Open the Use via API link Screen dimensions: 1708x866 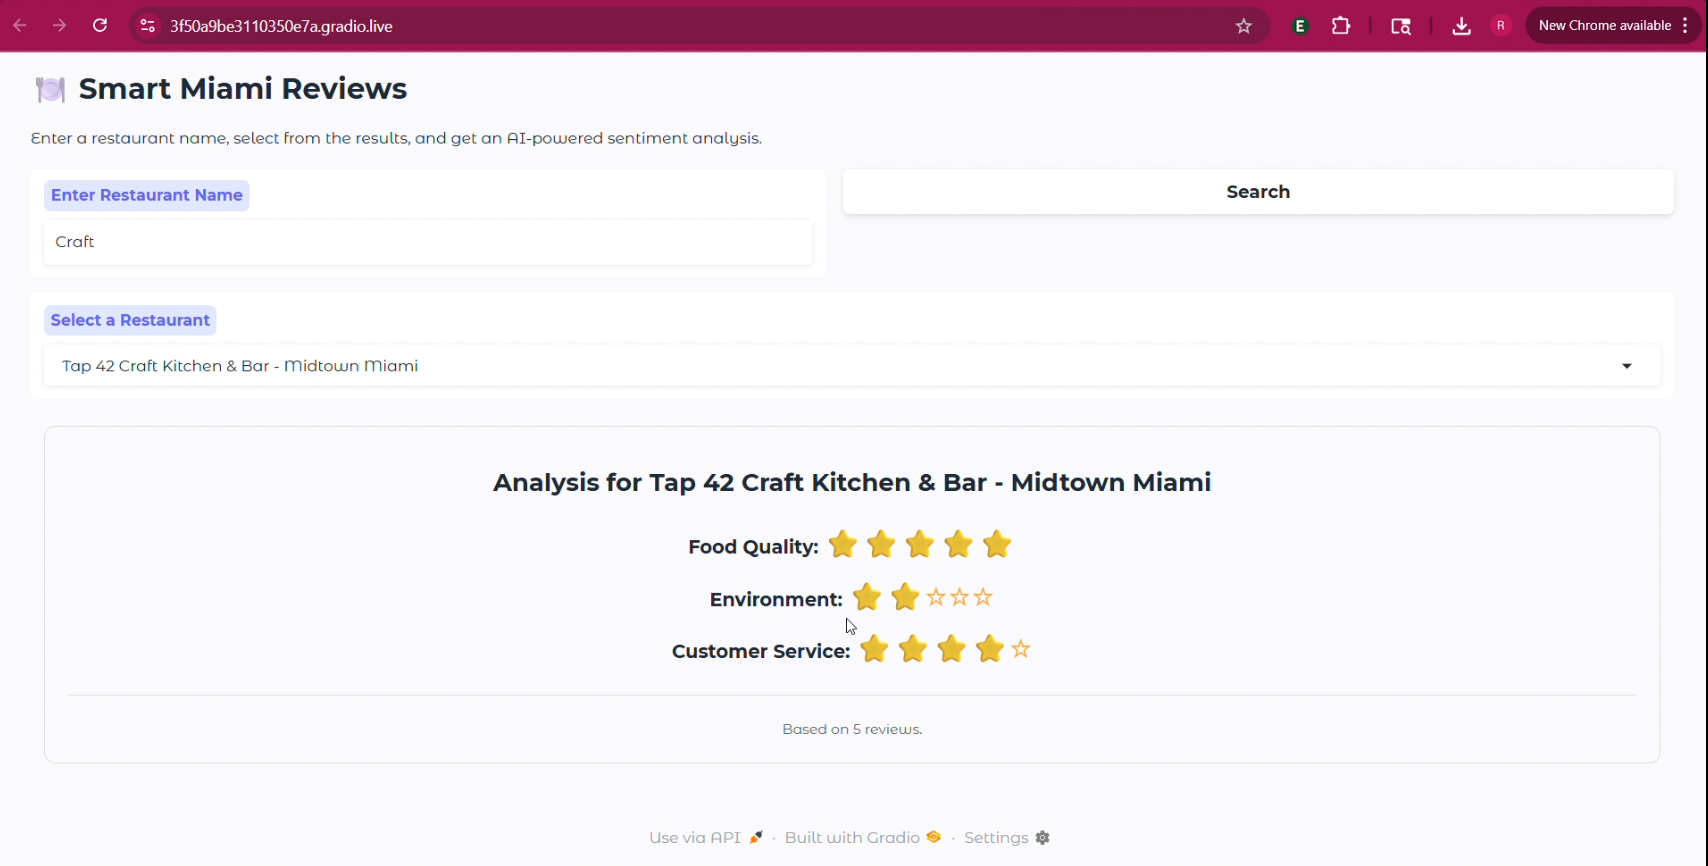[x=706, y=838]
